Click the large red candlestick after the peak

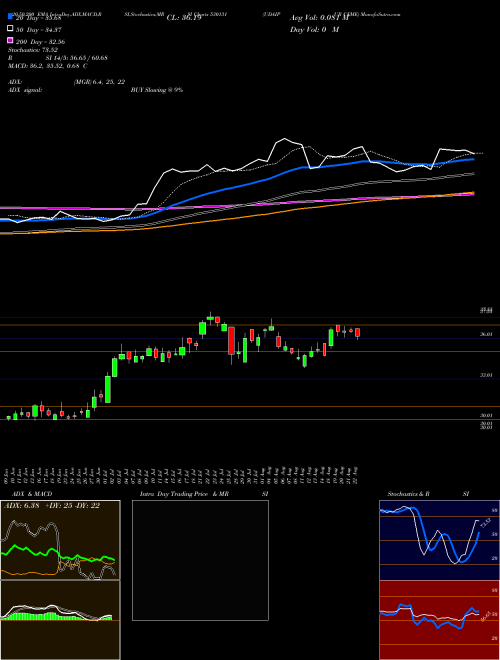pos(231,341)
